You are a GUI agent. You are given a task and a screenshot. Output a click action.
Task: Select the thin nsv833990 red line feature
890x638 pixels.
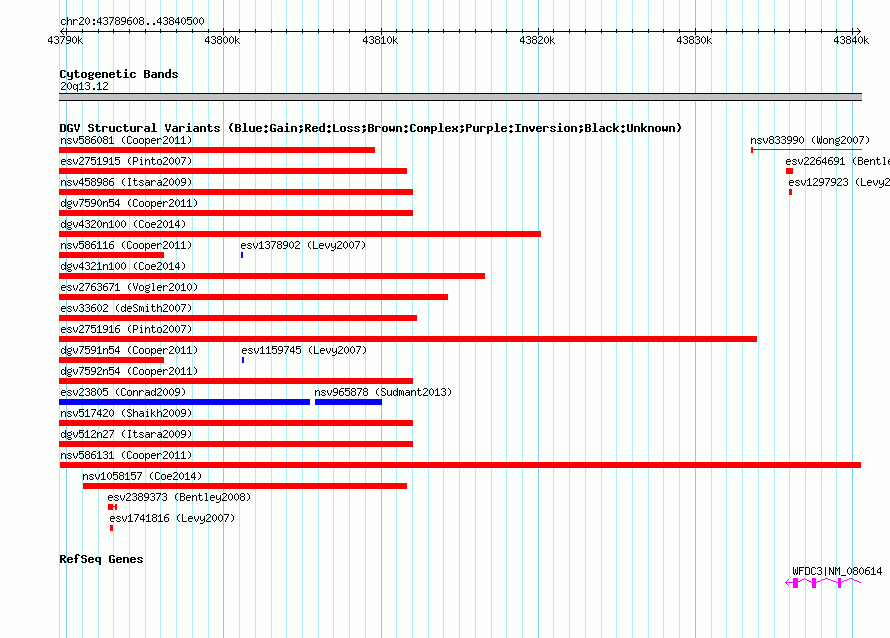[x=807, y=150]
